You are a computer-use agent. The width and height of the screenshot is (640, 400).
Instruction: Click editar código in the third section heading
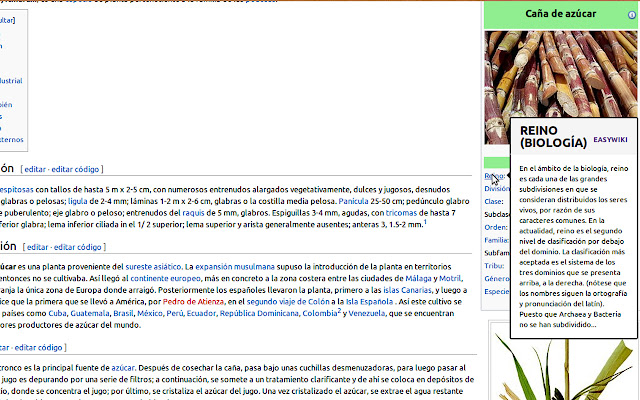click(x=38, y=347)
